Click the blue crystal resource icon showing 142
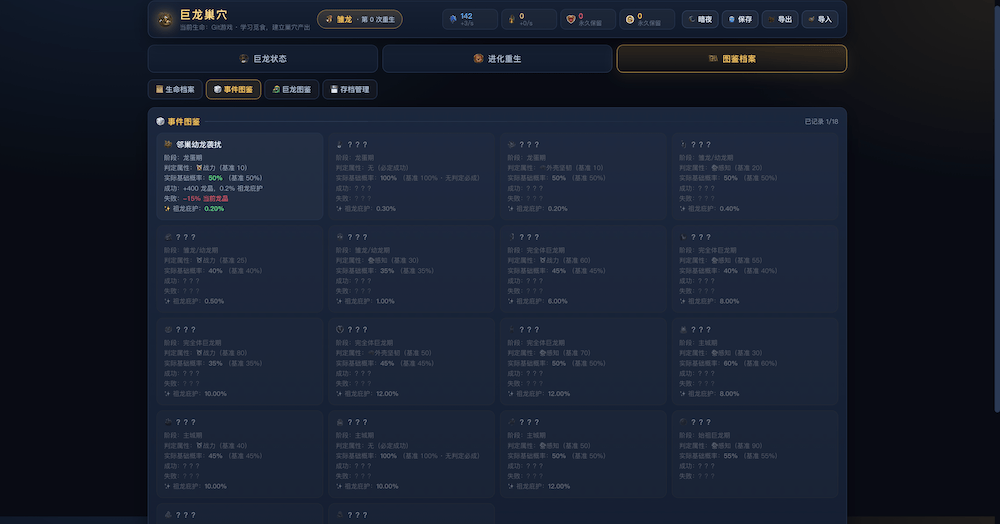The height and width of the screenshot is (524, 1000). pyautogui.click(x=453, y=19)
